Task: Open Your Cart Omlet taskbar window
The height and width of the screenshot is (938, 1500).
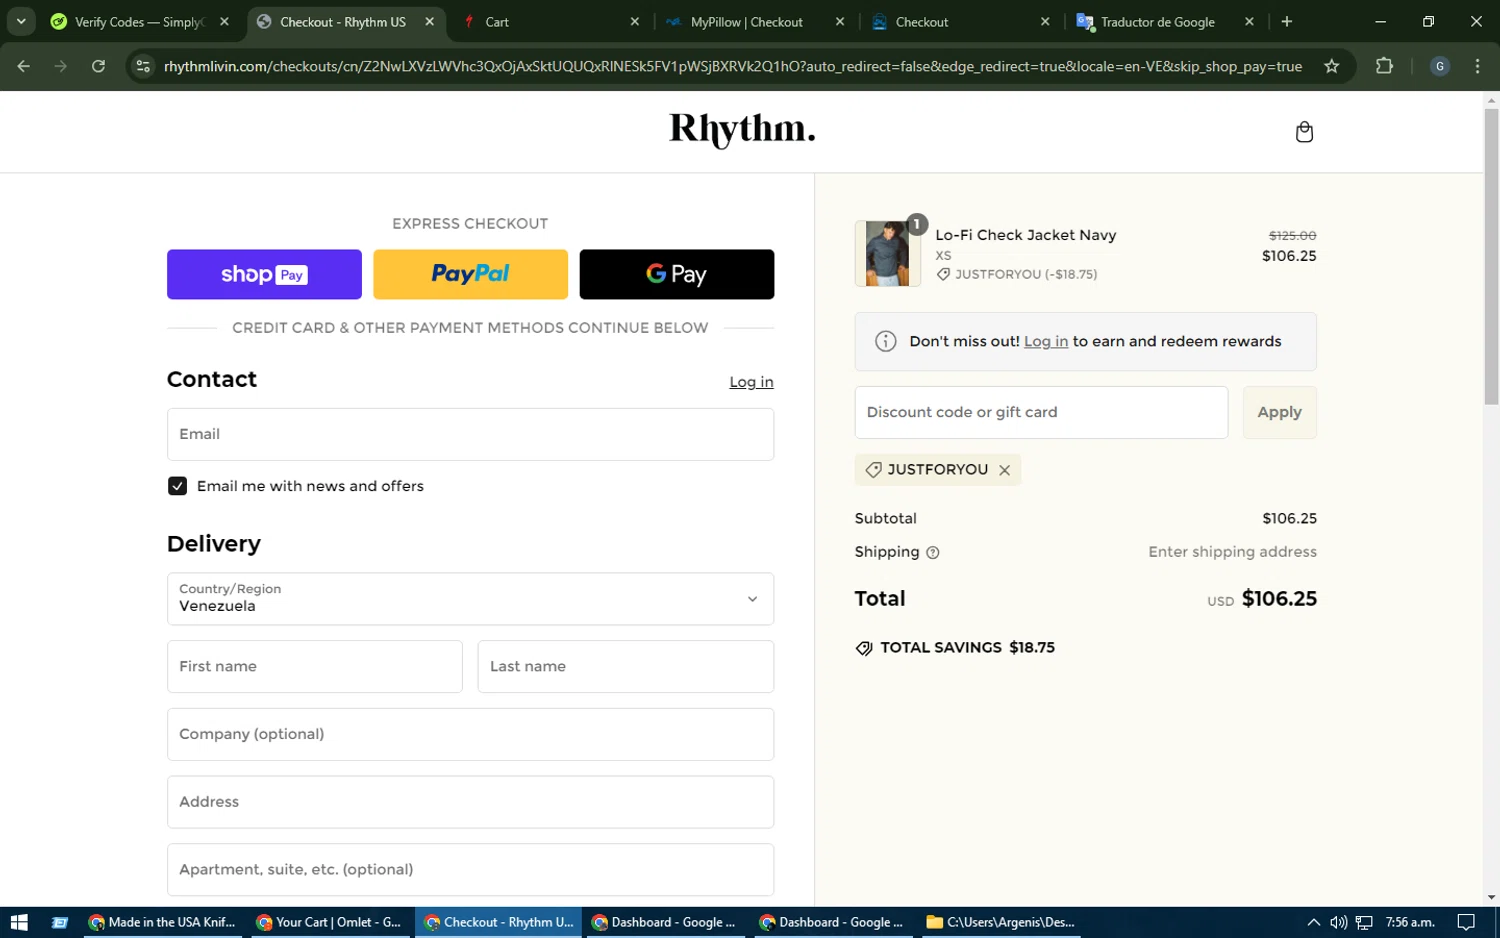Action: point(330,922)
